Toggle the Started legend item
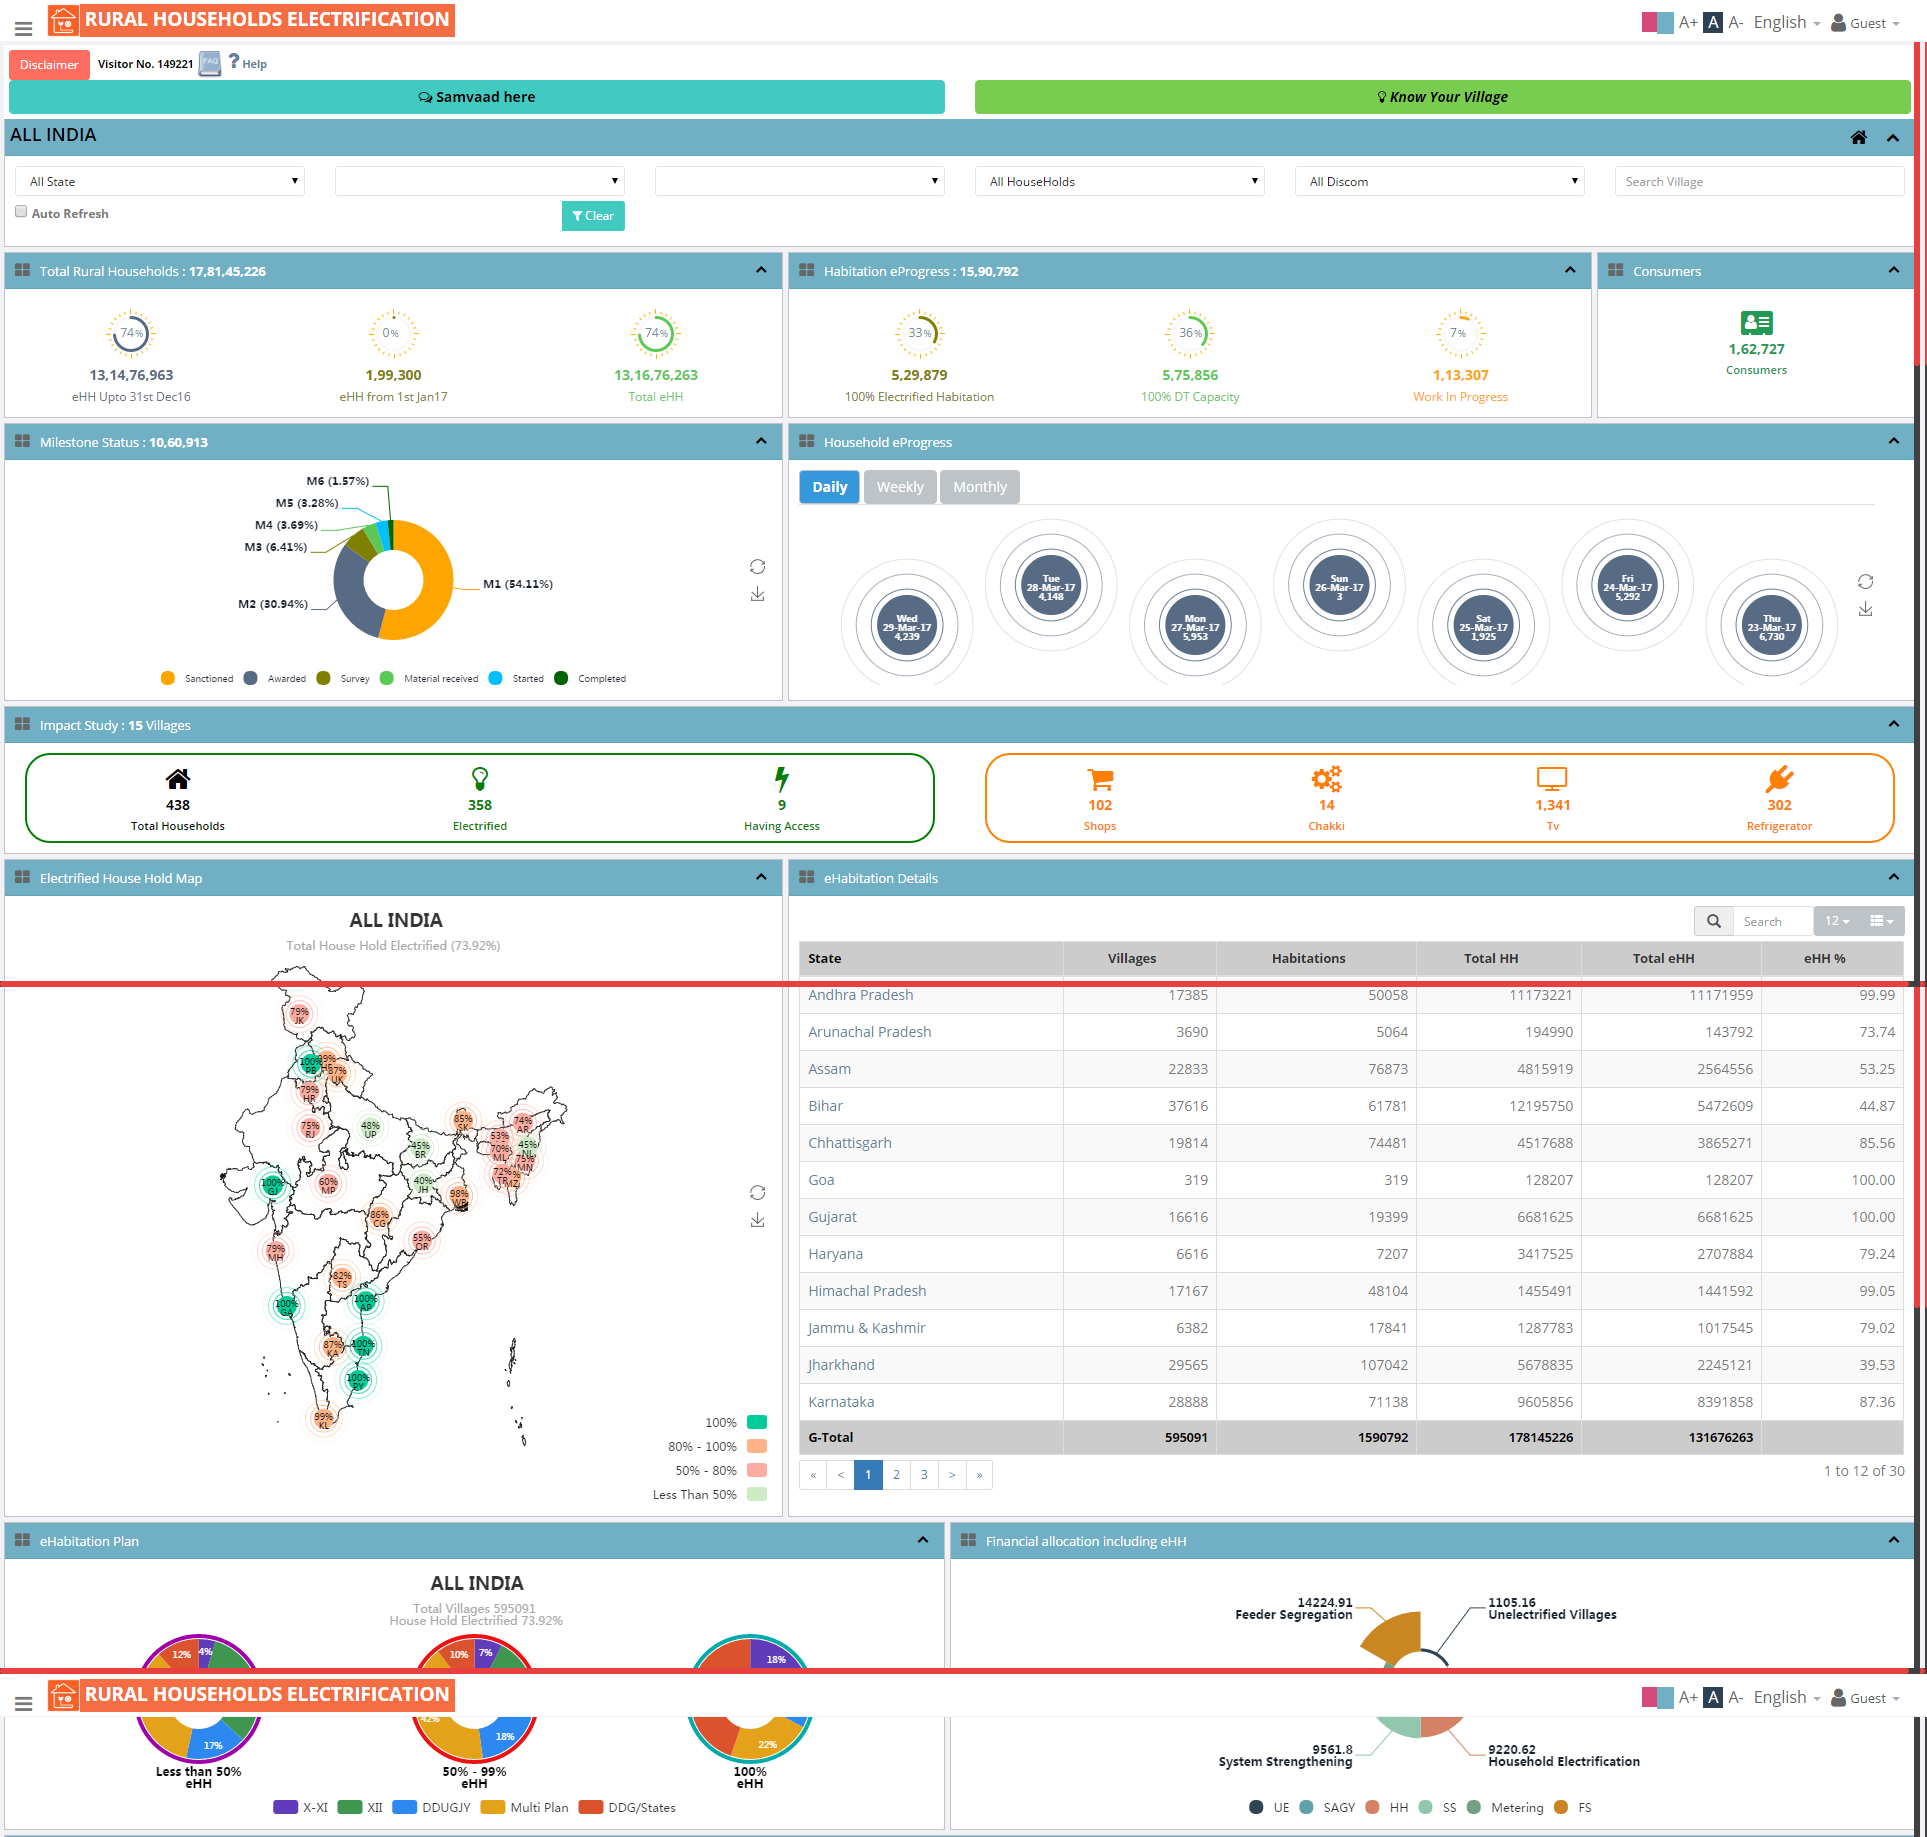Viewport: 1927px width, 1837px height. pos(516,678)
